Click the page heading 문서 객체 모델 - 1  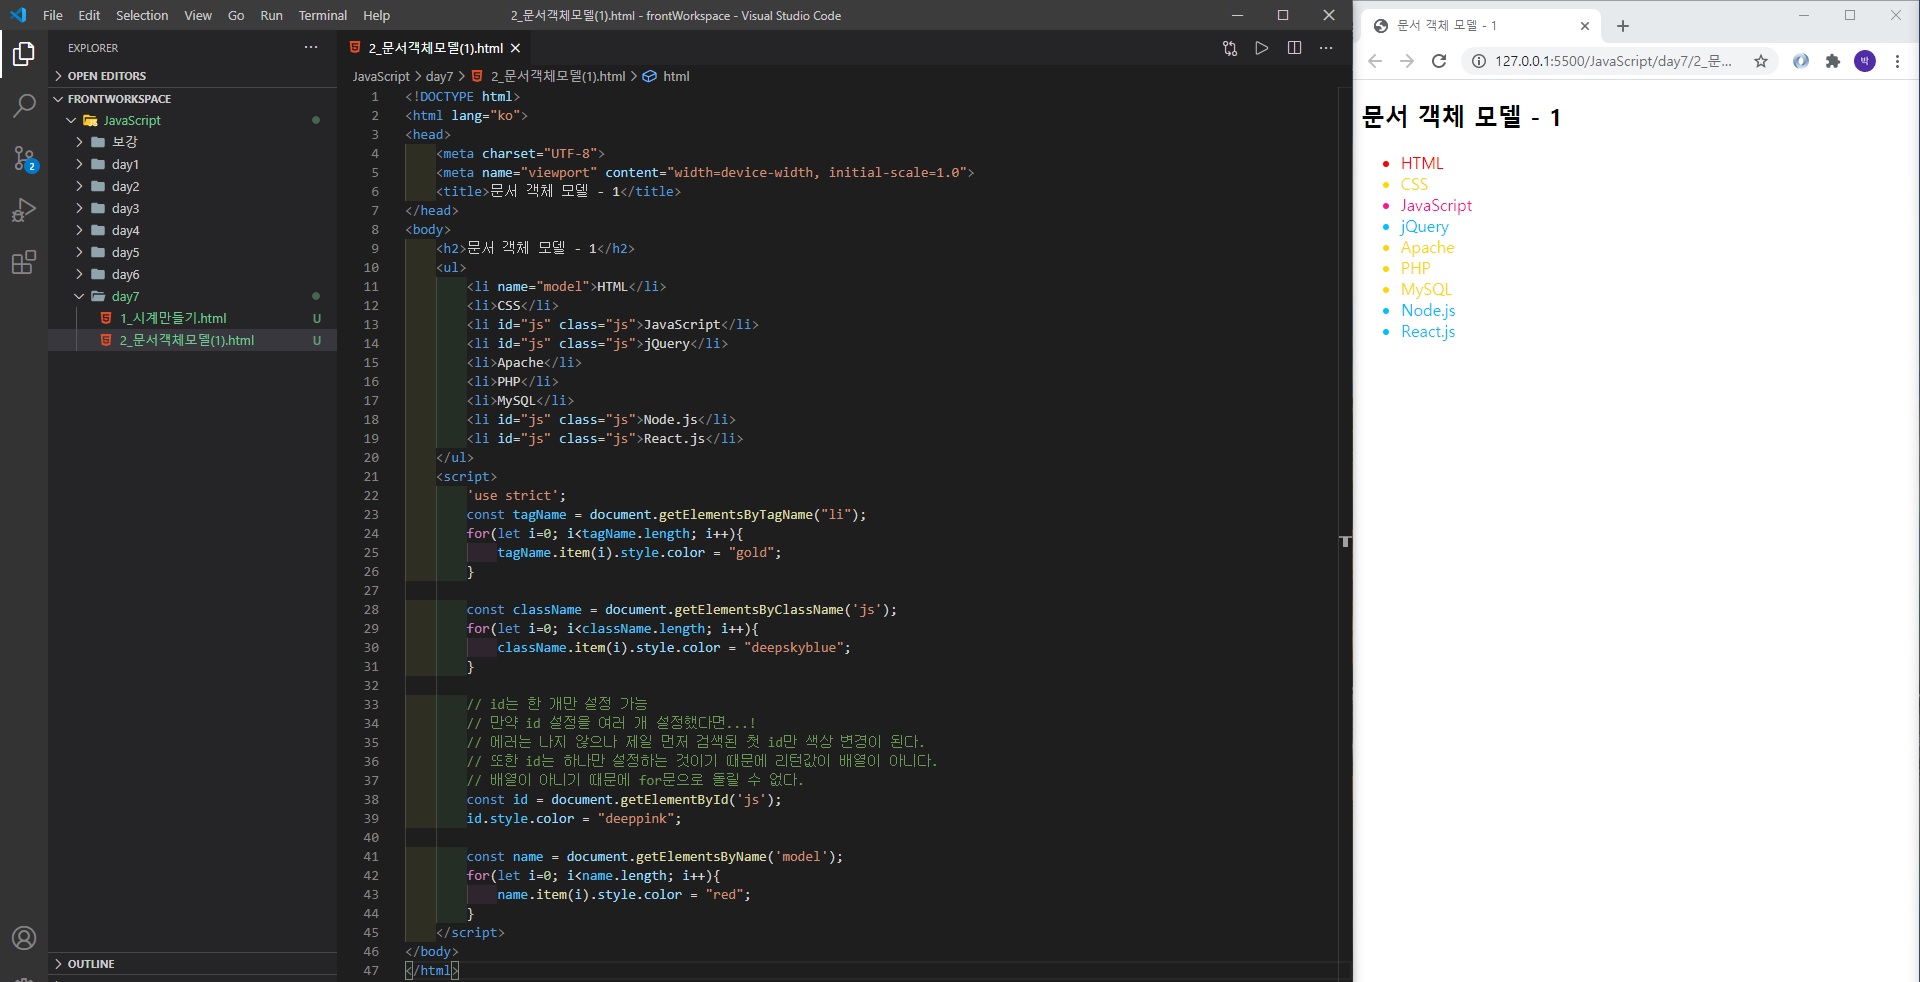coord(1461,117)
